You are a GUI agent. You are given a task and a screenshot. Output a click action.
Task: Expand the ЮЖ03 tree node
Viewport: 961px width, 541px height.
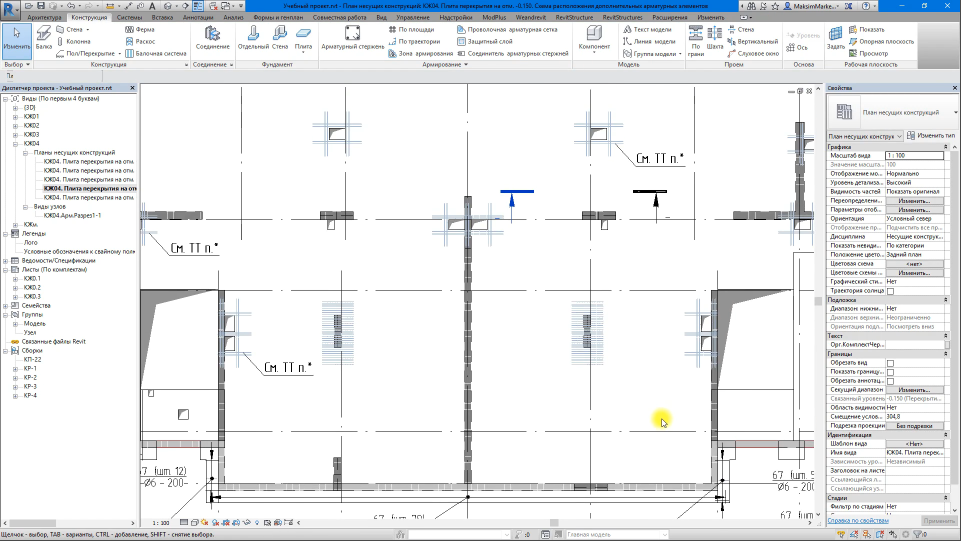coord(15,135)
